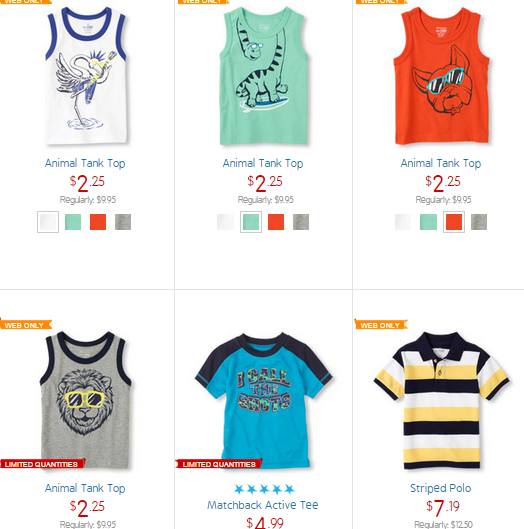Viewport: 524px width, 529px height.
Task: Open the Striped Polo product link
Action: [441, 488]
